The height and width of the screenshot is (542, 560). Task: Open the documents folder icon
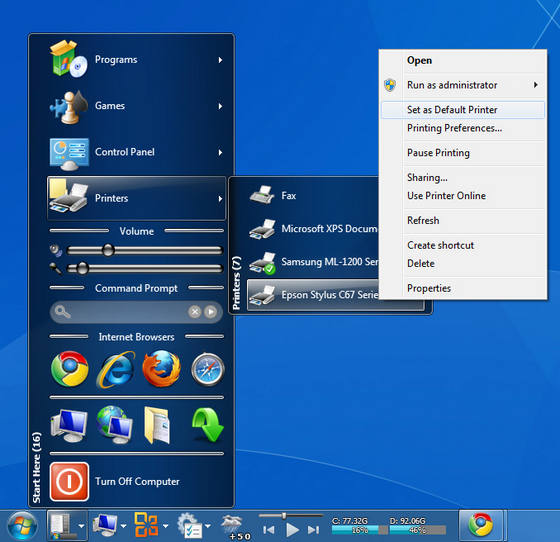pyautogui.click(x=157, y=425)
